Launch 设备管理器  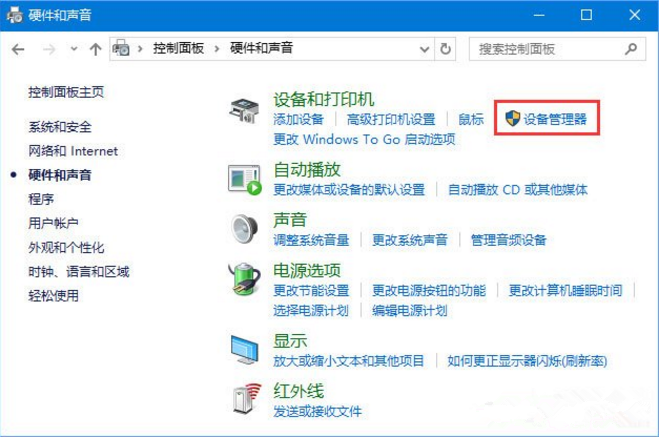[x=555, y=119]
